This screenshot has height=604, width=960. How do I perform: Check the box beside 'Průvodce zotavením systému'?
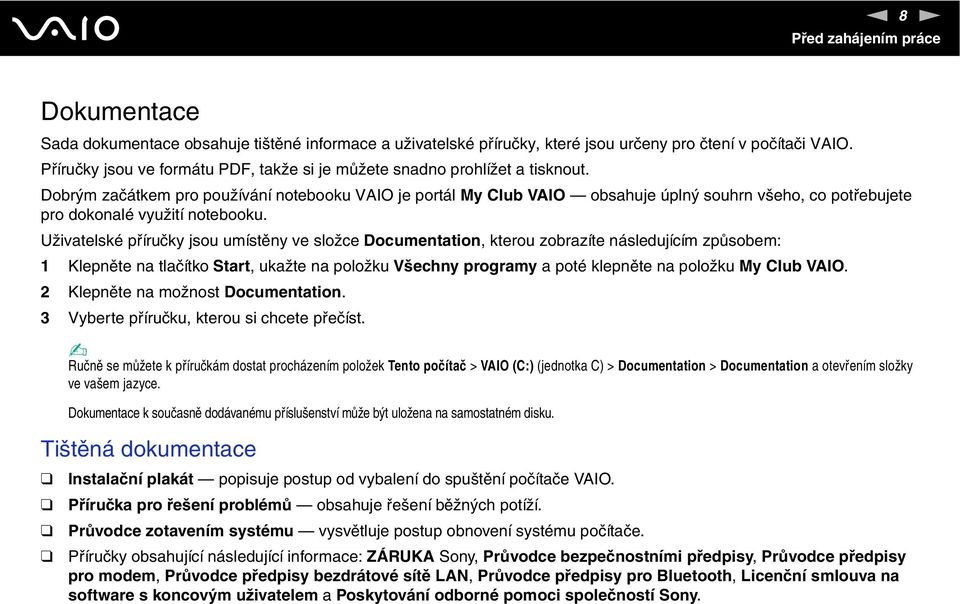click(47, 531)
